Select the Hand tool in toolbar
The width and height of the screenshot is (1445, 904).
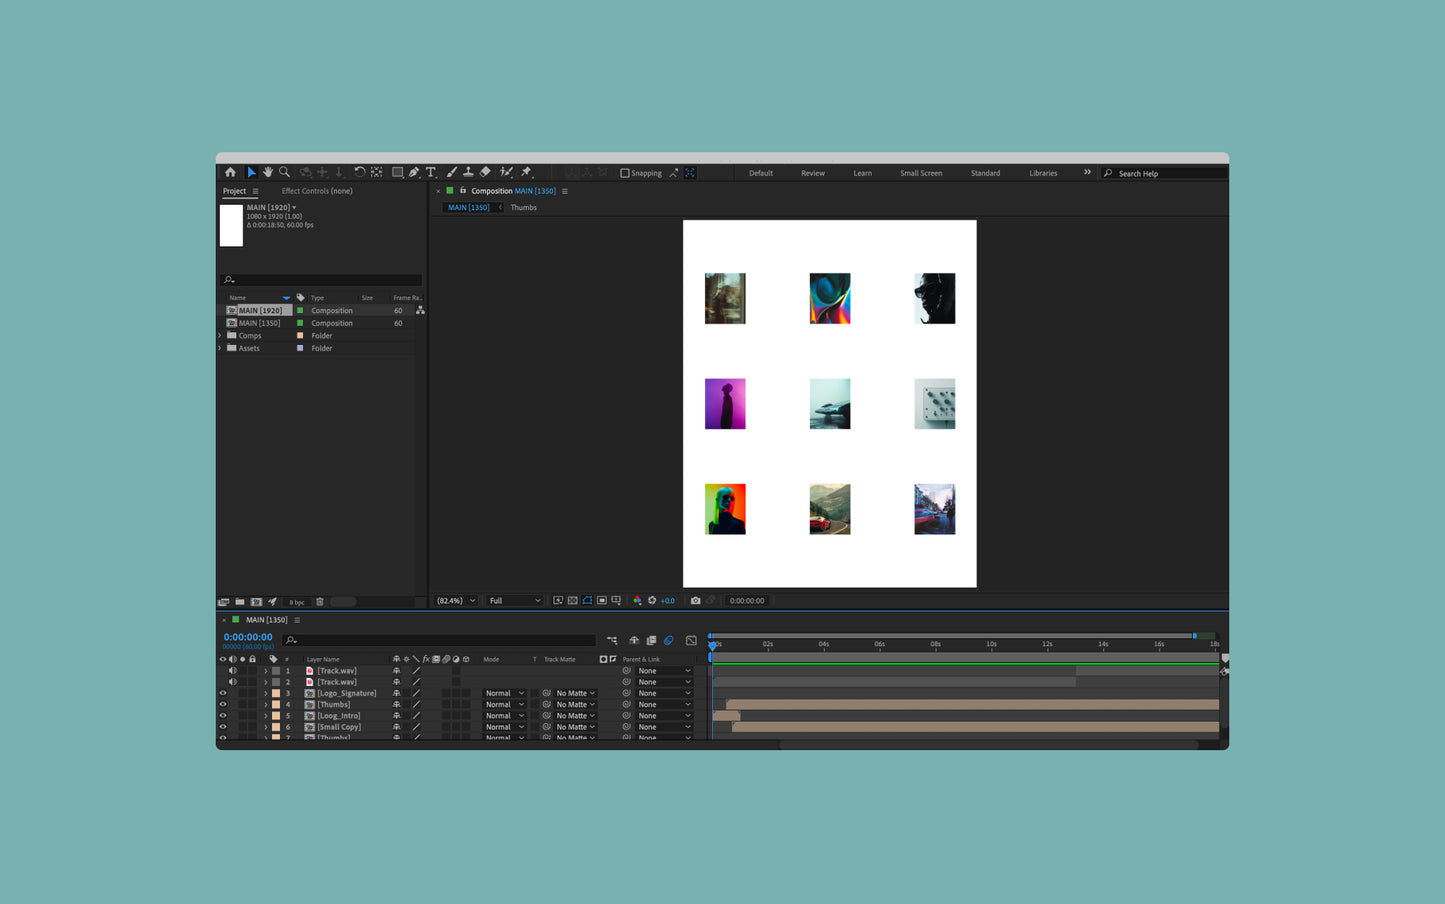point(268,173)
